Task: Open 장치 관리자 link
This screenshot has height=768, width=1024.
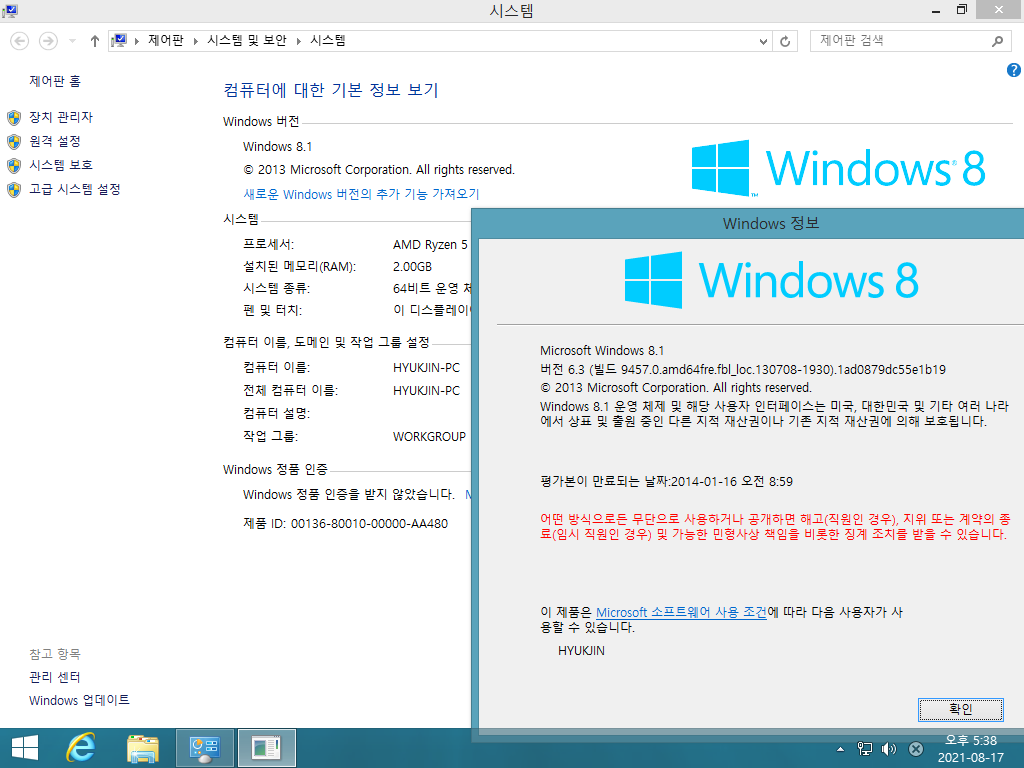Action: 61,117
